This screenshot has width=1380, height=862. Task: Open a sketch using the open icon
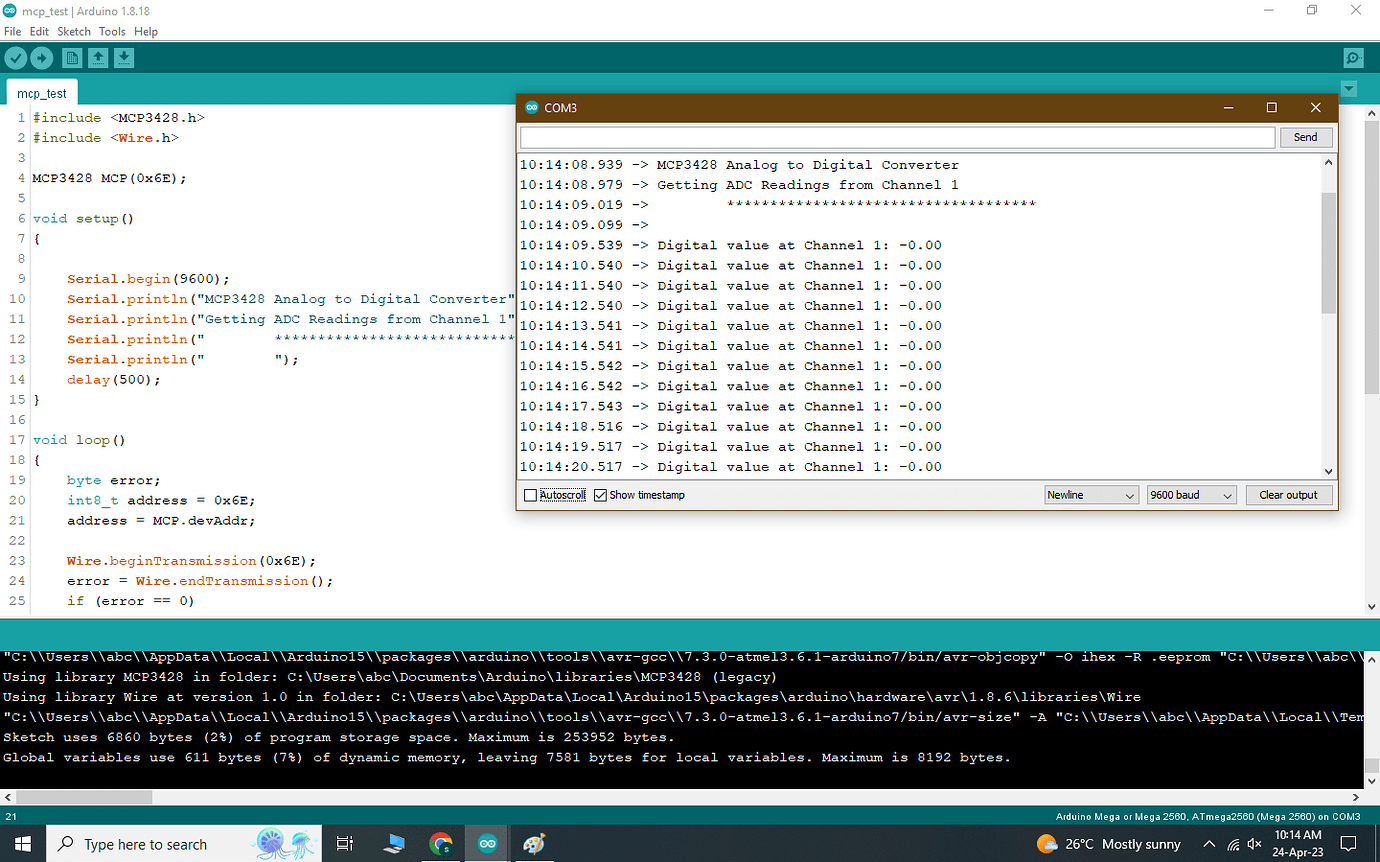(x=98, y=57)
